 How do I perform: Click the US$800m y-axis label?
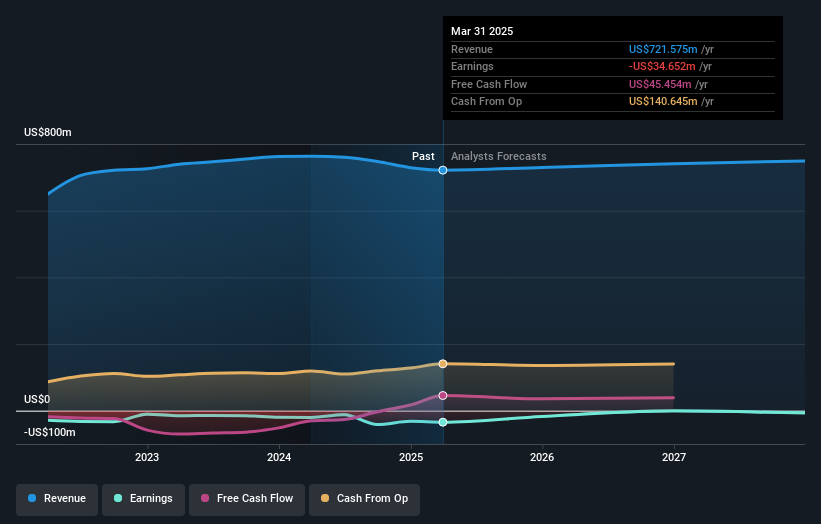pyautogui.click(x=48, y=132)
